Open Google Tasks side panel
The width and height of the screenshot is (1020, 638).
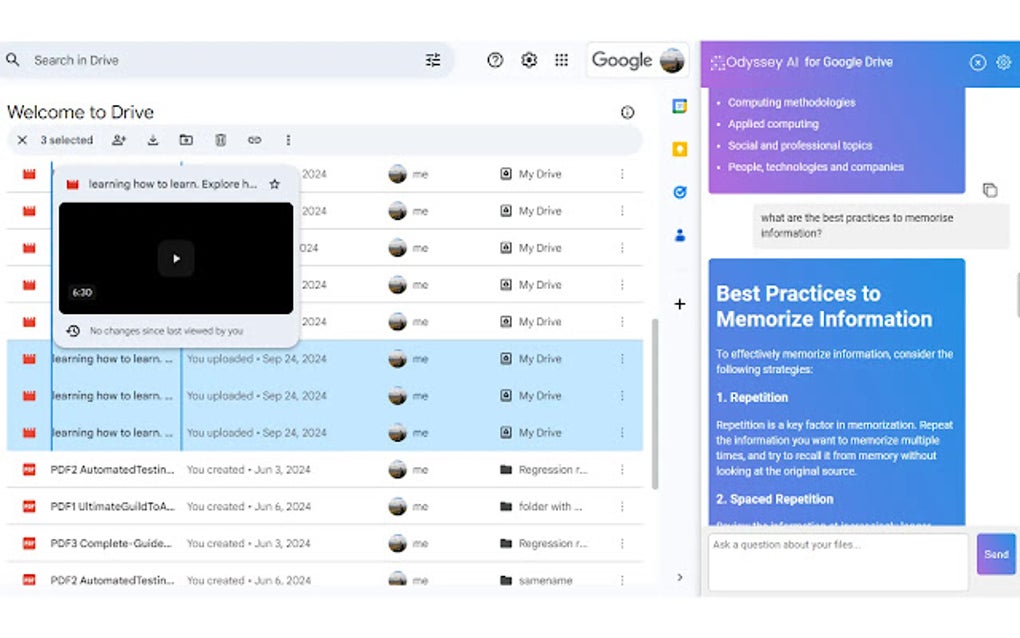click(x=680, y=192)
